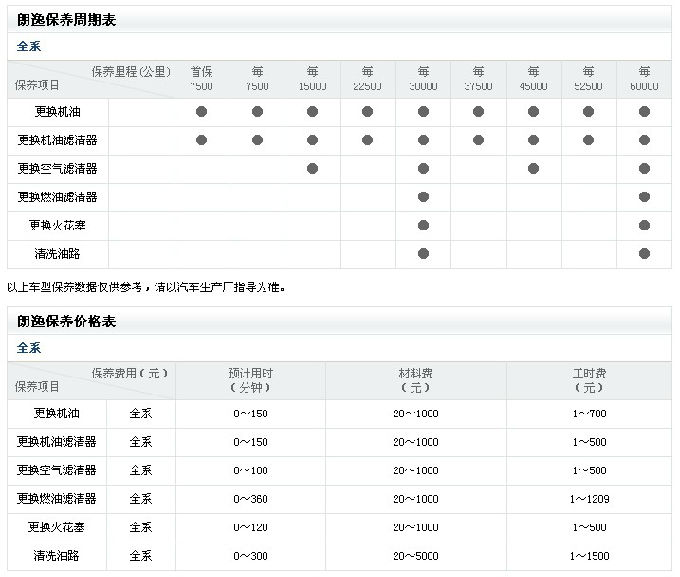Select the 工时费(元) column header
The height and width of the screenshot is (577, 680).
pyautogui.click(x=589, y=380)
